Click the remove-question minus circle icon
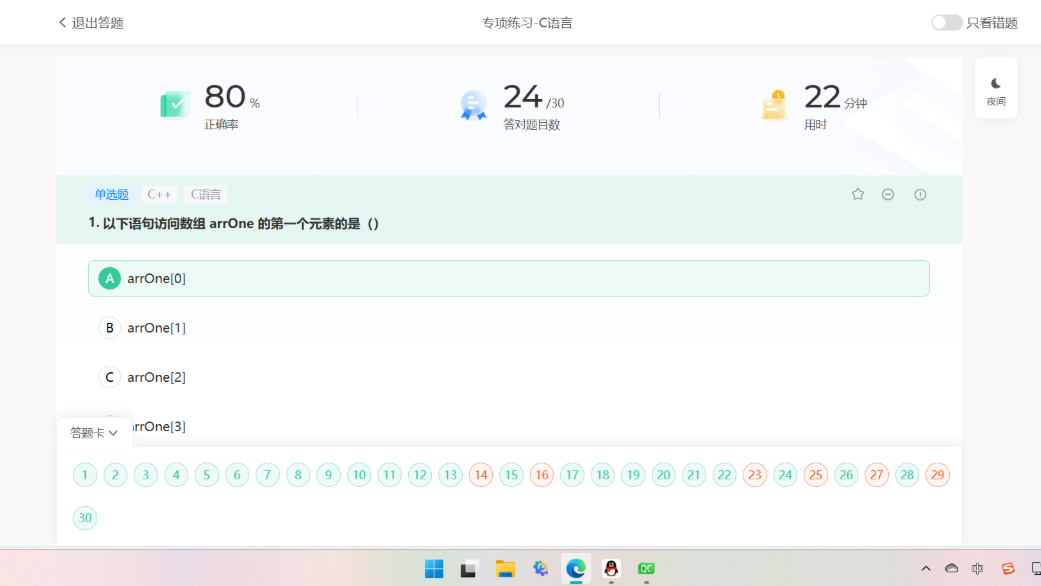The image size is (1041, 586). tap(888, 194)
